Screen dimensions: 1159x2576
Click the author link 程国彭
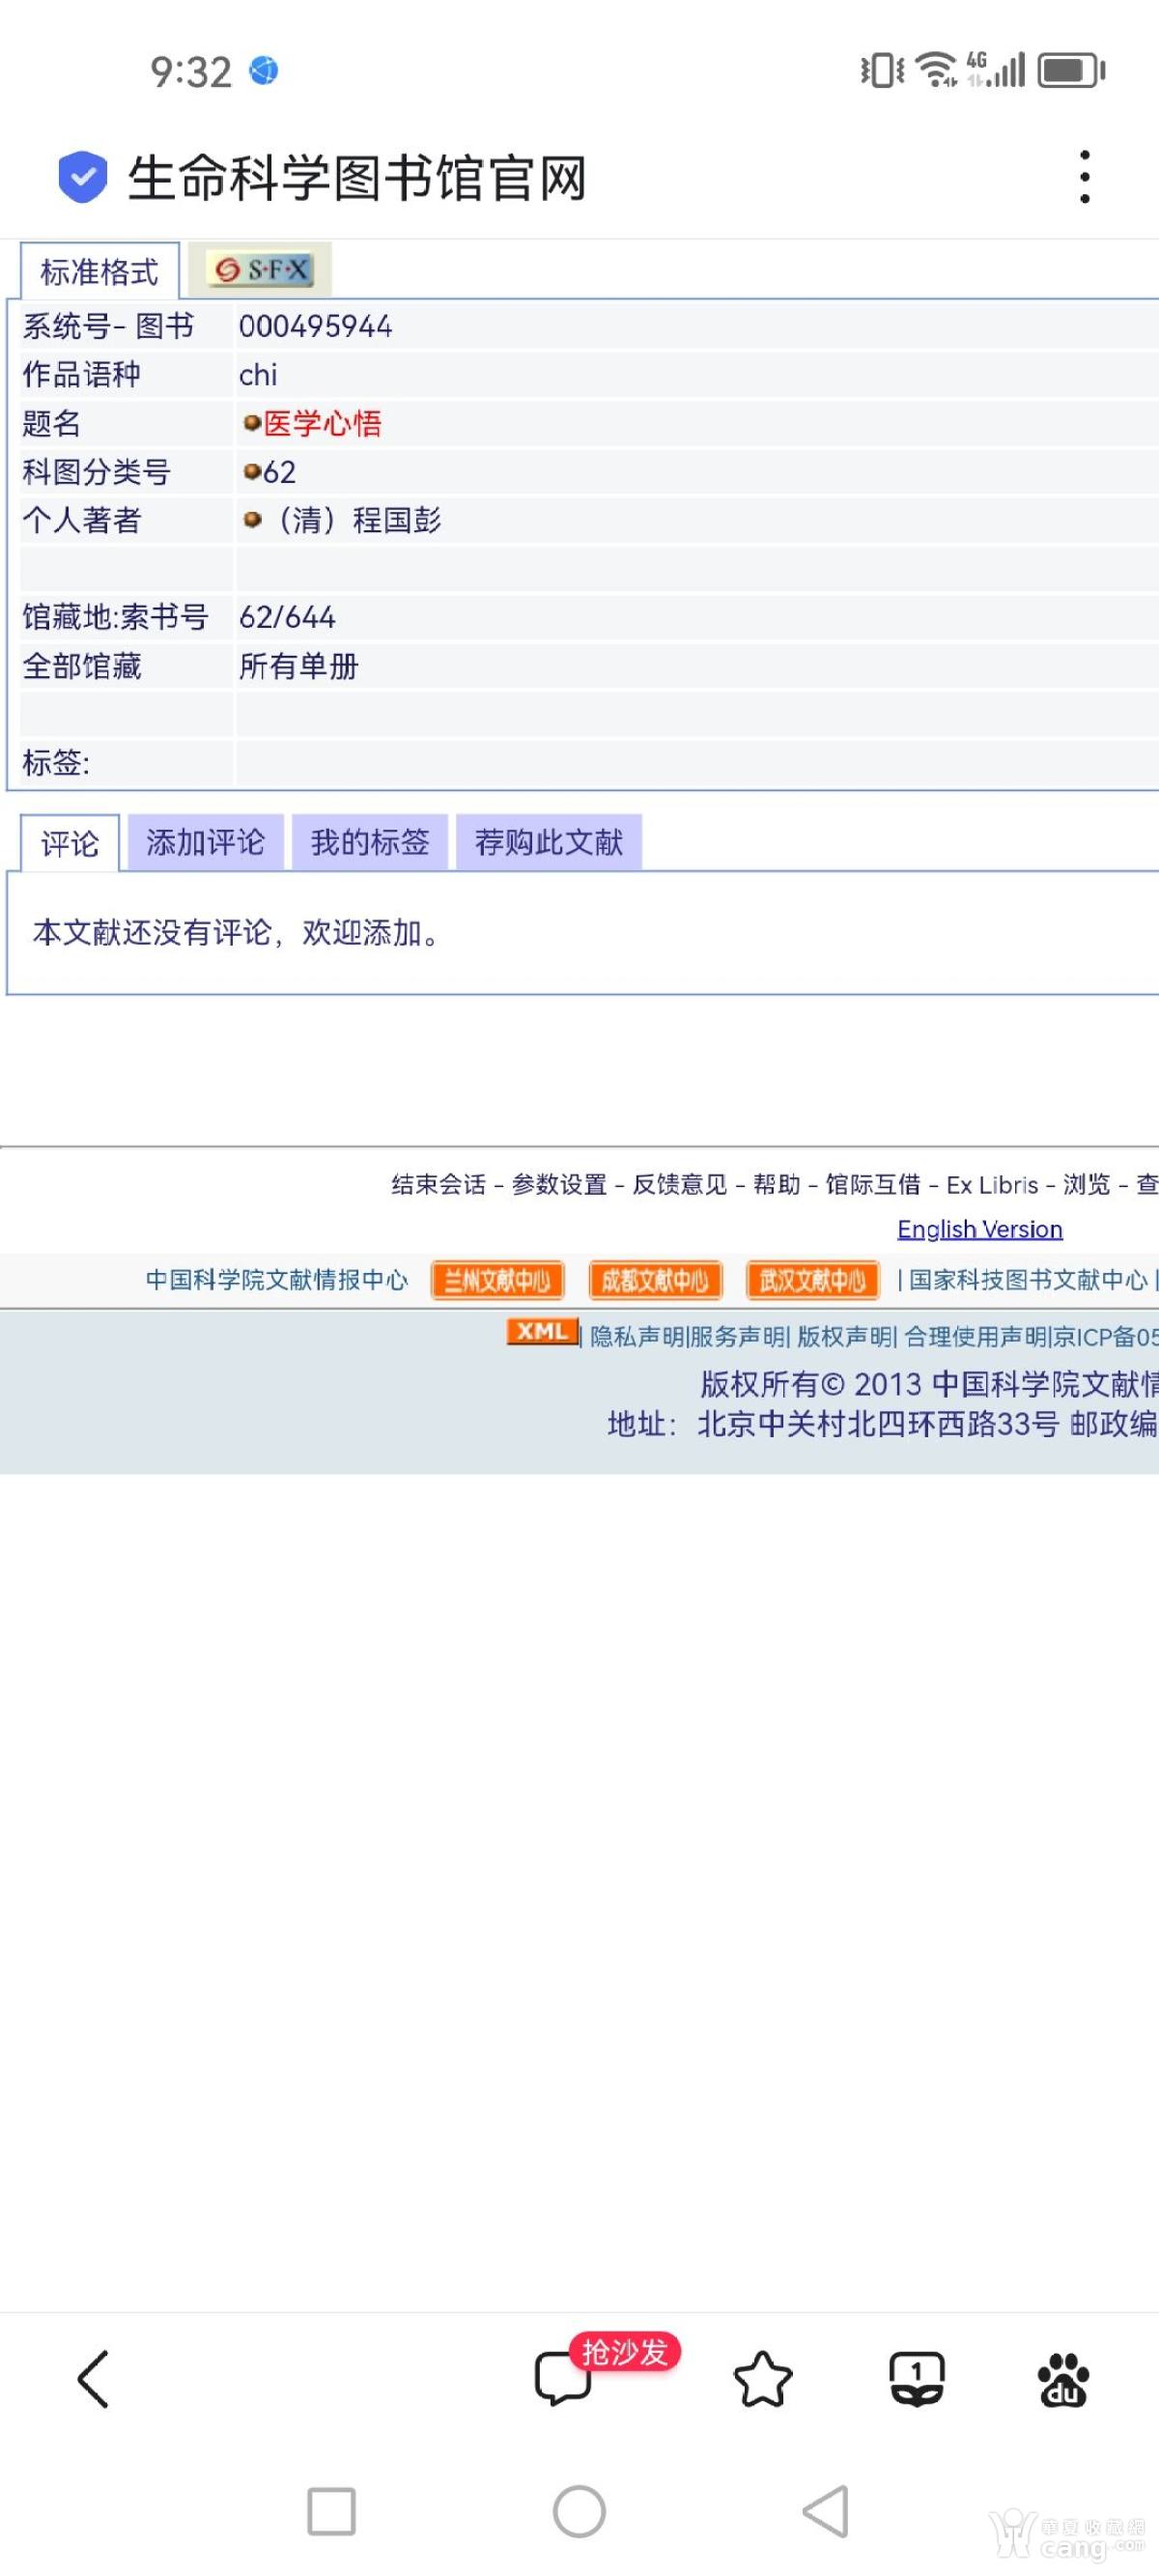coord(396,520)
